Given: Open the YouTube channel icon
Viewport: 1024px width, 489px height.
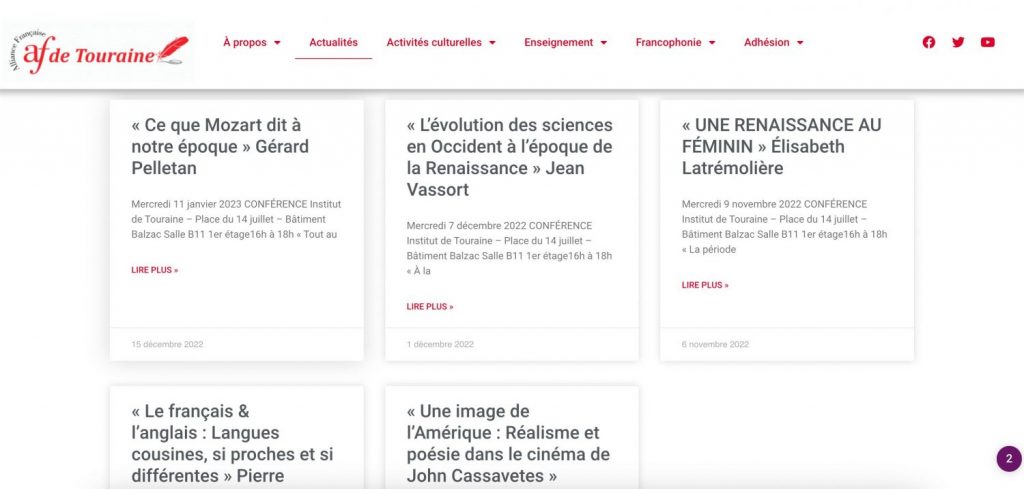Looking at the screenshot, I should pos(987,42).
